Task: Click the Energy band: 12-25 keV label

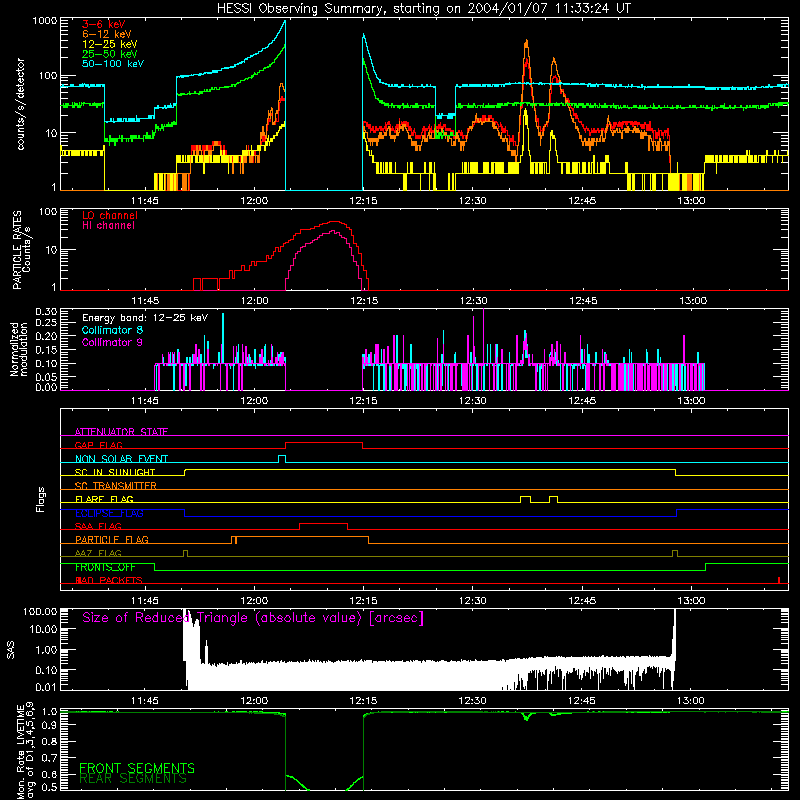Action: point(145,318)
